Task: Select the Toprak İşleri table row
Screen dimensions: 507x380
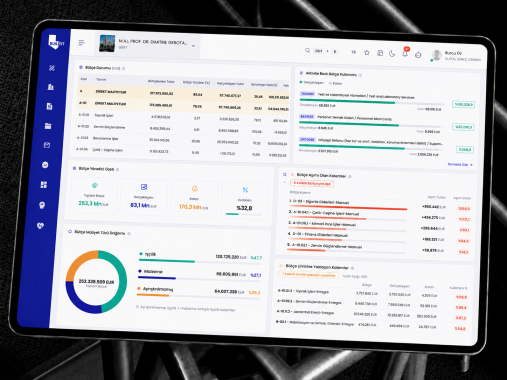Action: (182, 118)
